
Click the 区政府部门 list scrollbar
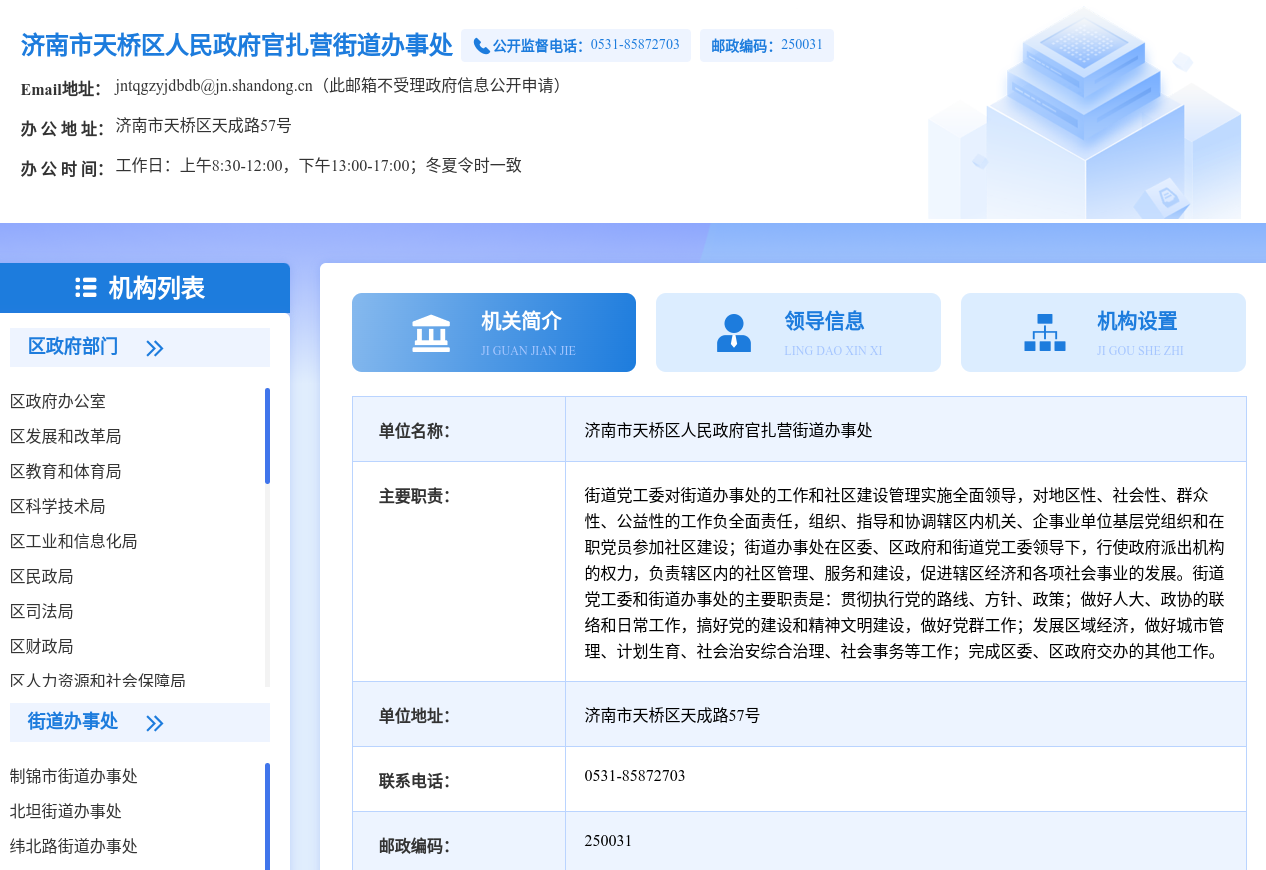point(267,436)
